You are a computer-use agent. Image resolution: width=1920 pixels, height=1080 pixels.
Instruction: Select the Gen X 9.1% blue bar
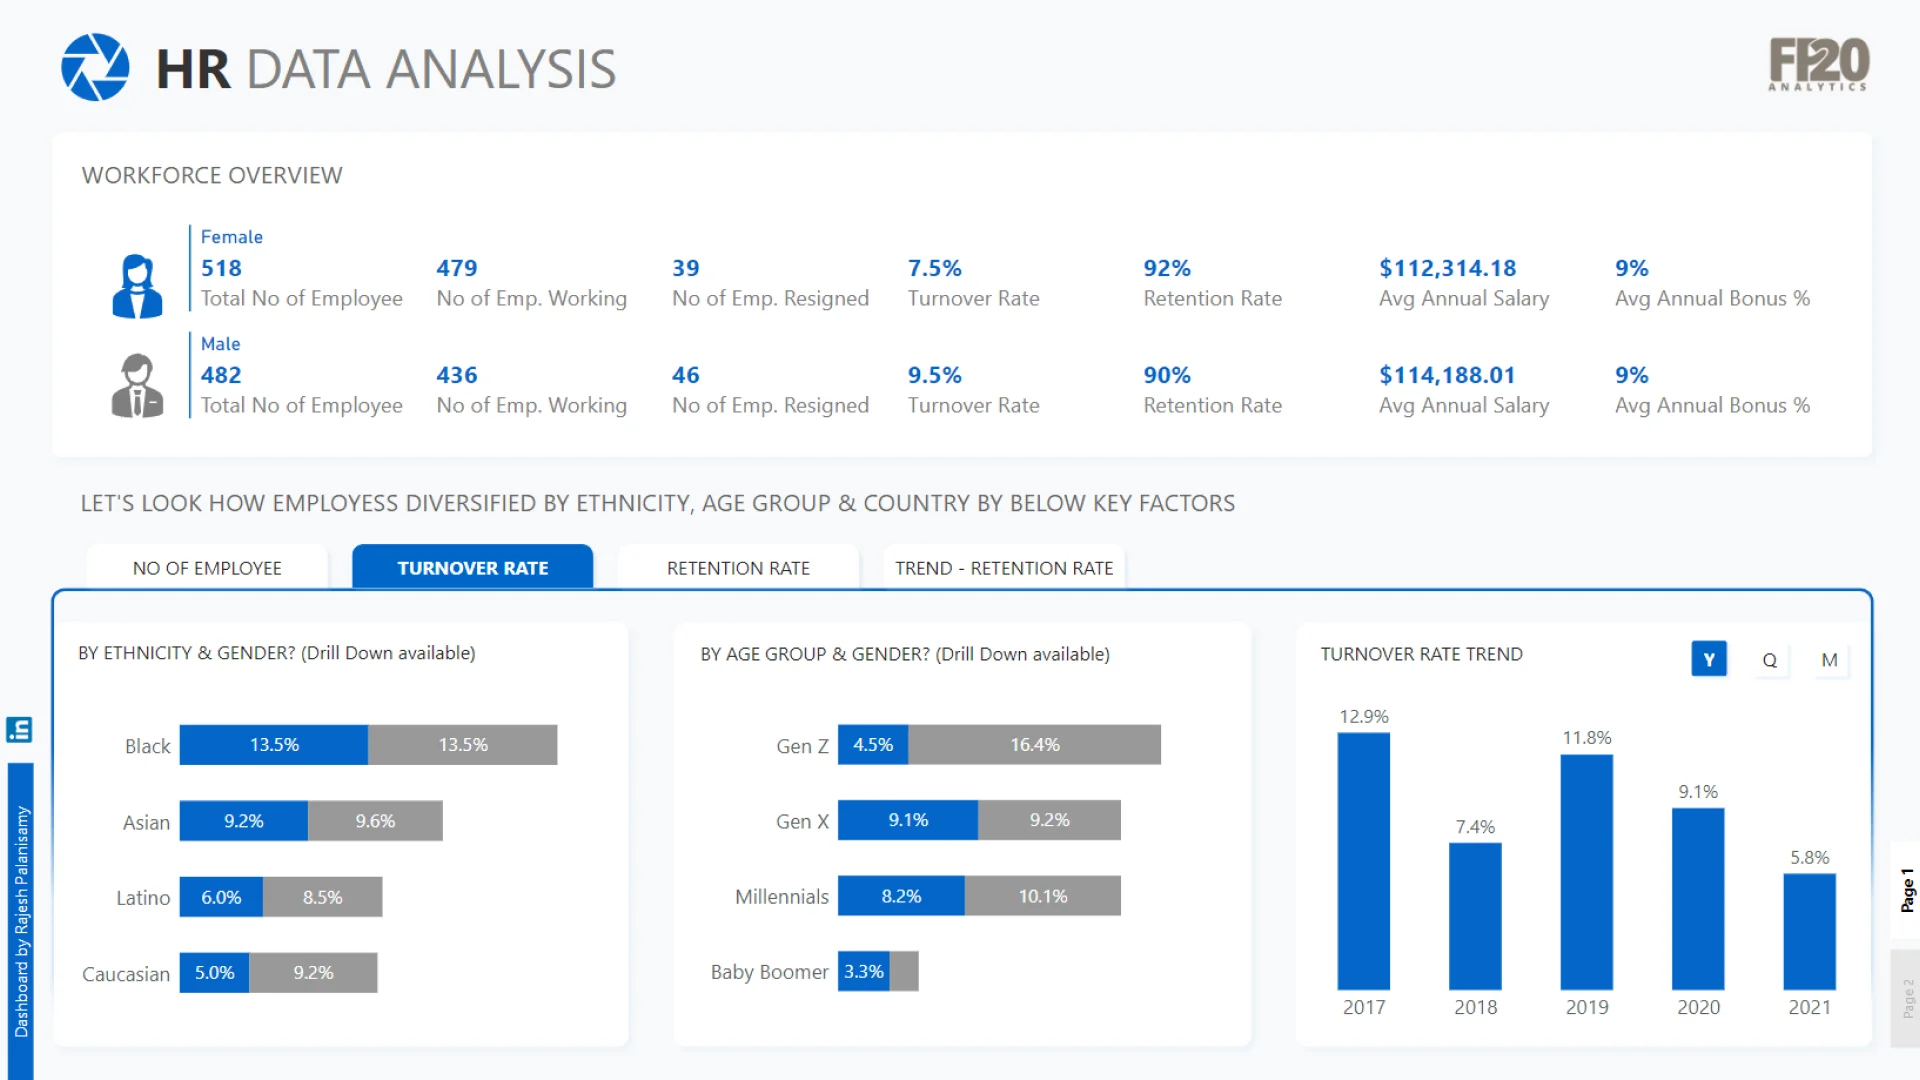click(908, 820)
